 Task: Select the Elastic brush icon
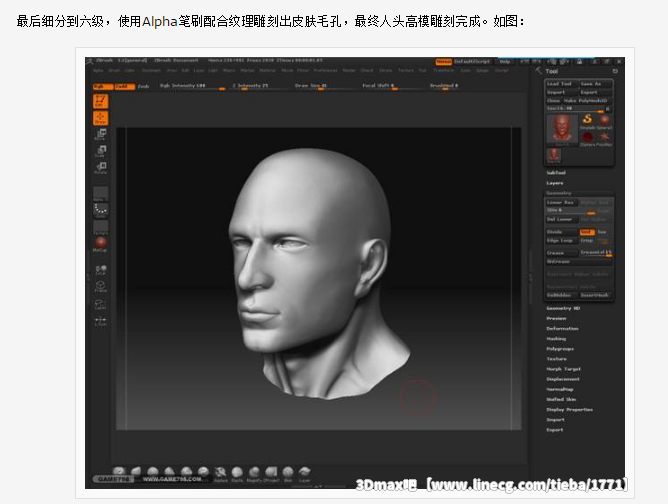click(237, 473)
